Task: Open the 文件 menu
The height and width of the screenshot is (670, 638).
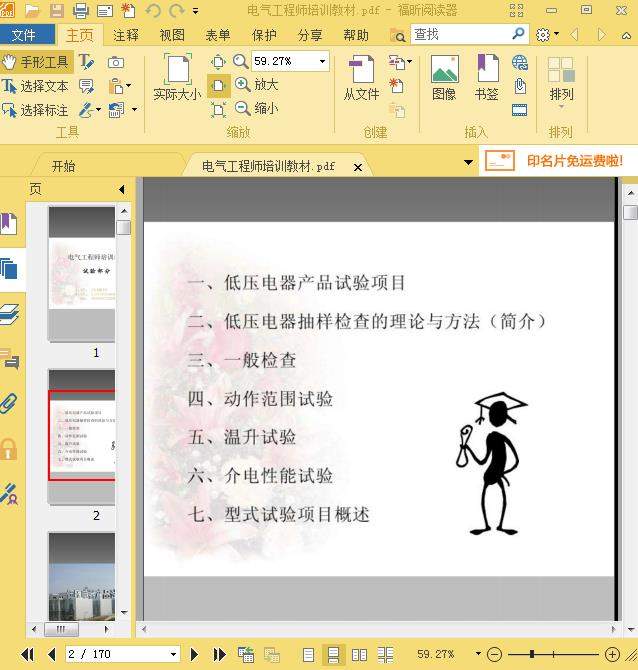Action: [x=27, y=35]
